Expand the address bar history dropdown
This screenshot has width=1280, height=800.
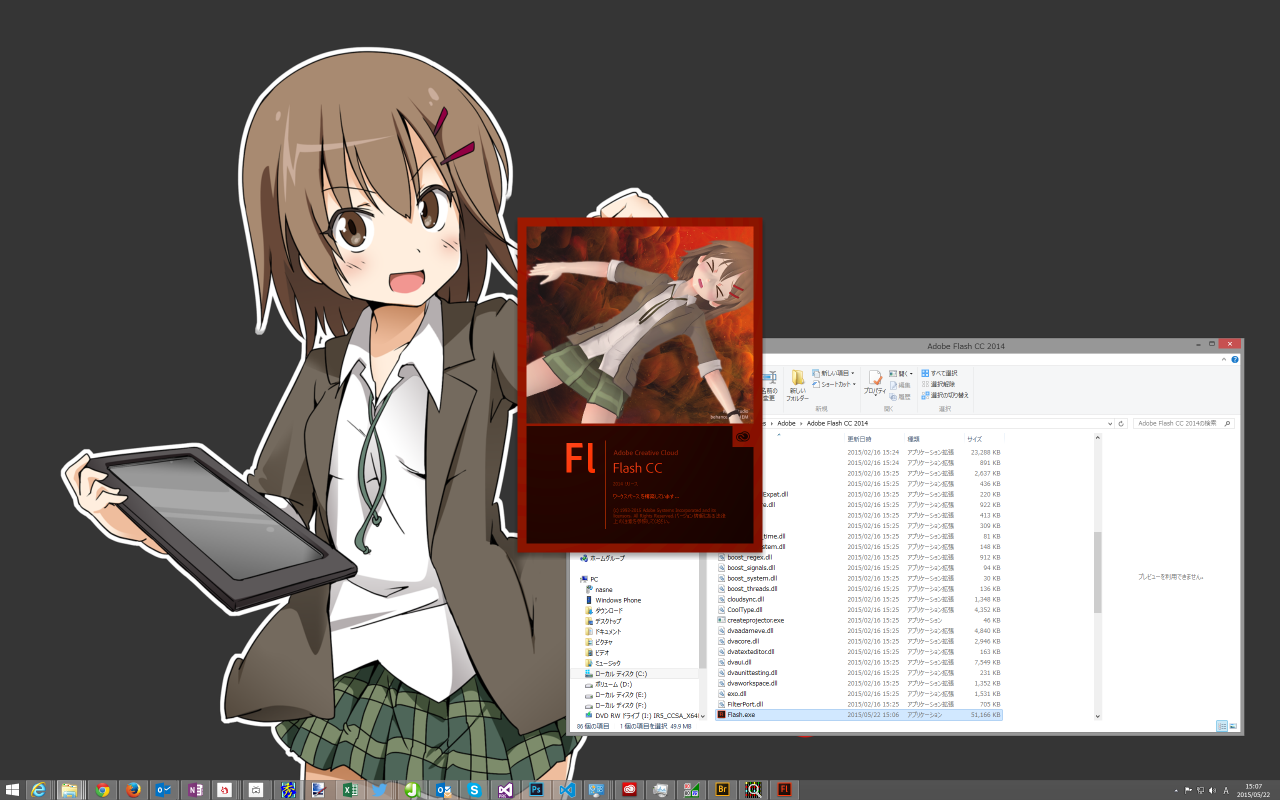[1109, 423]
